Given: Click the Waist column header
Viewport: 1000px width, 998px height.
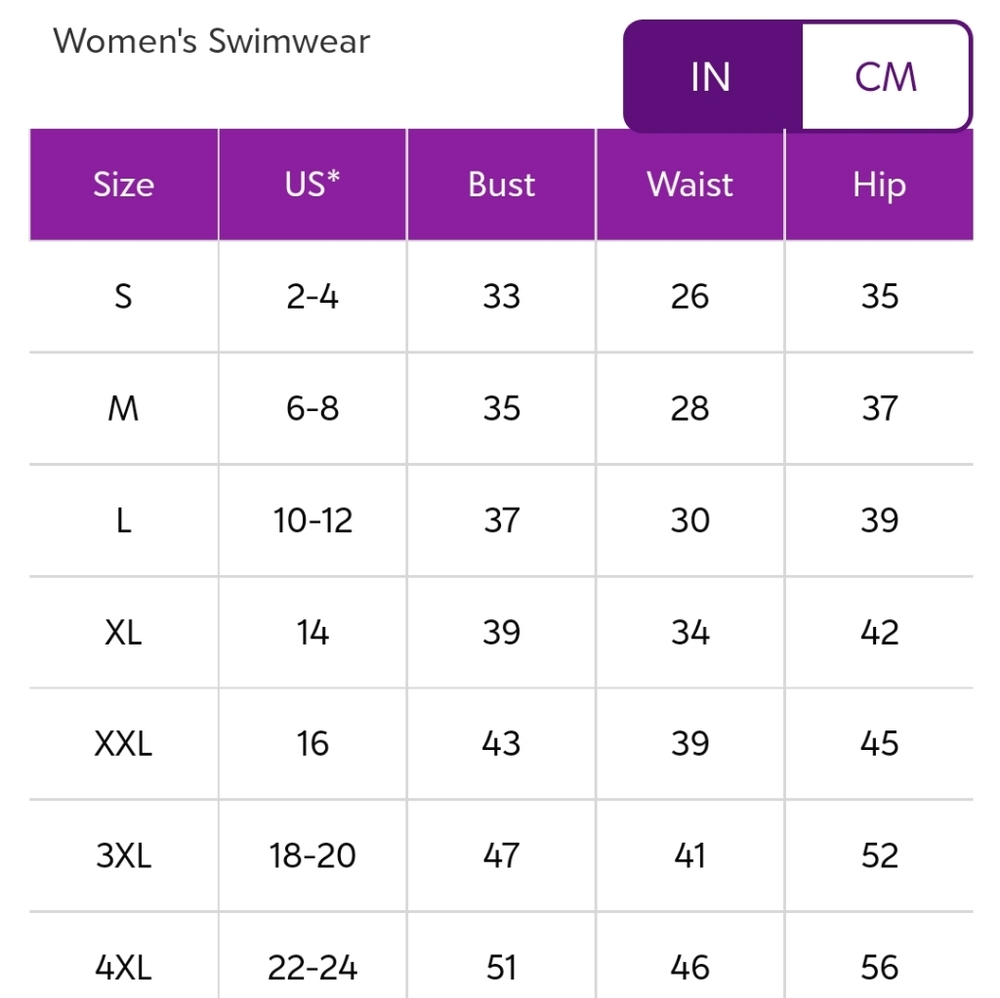Looking at the screenshot, I should point(690,184).
